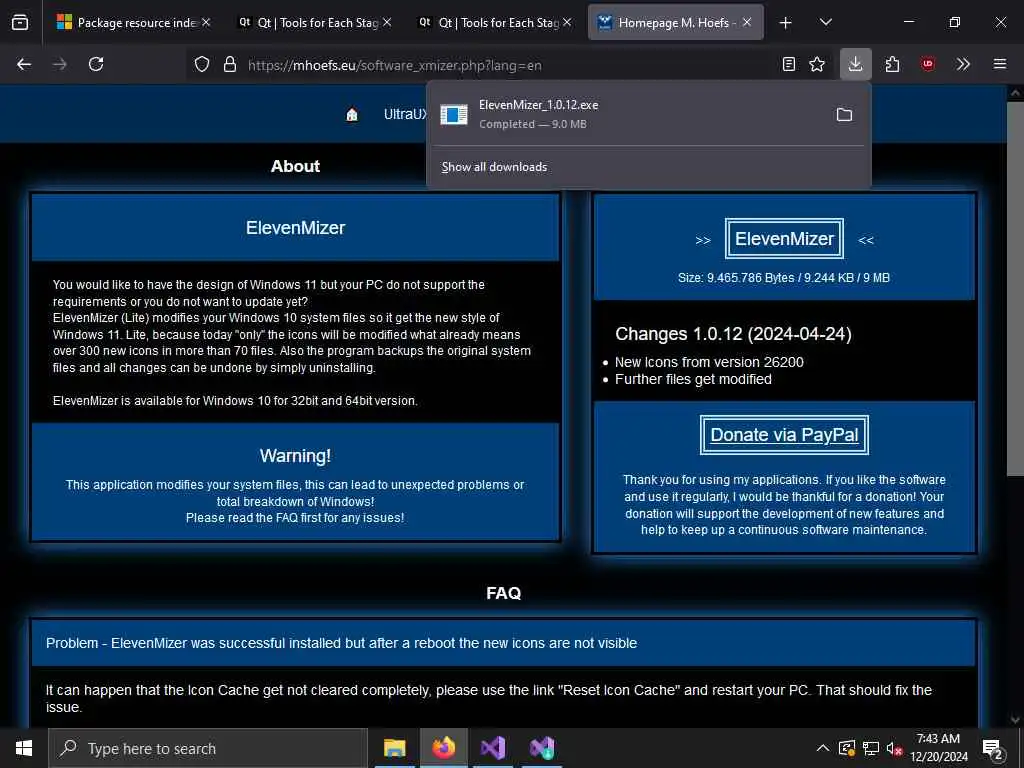Image resolution: width=1024 pixels, height=768 pixels.
Task: Click 'New Icons from version 26200' bullet
Action: (x=709, y=362)
